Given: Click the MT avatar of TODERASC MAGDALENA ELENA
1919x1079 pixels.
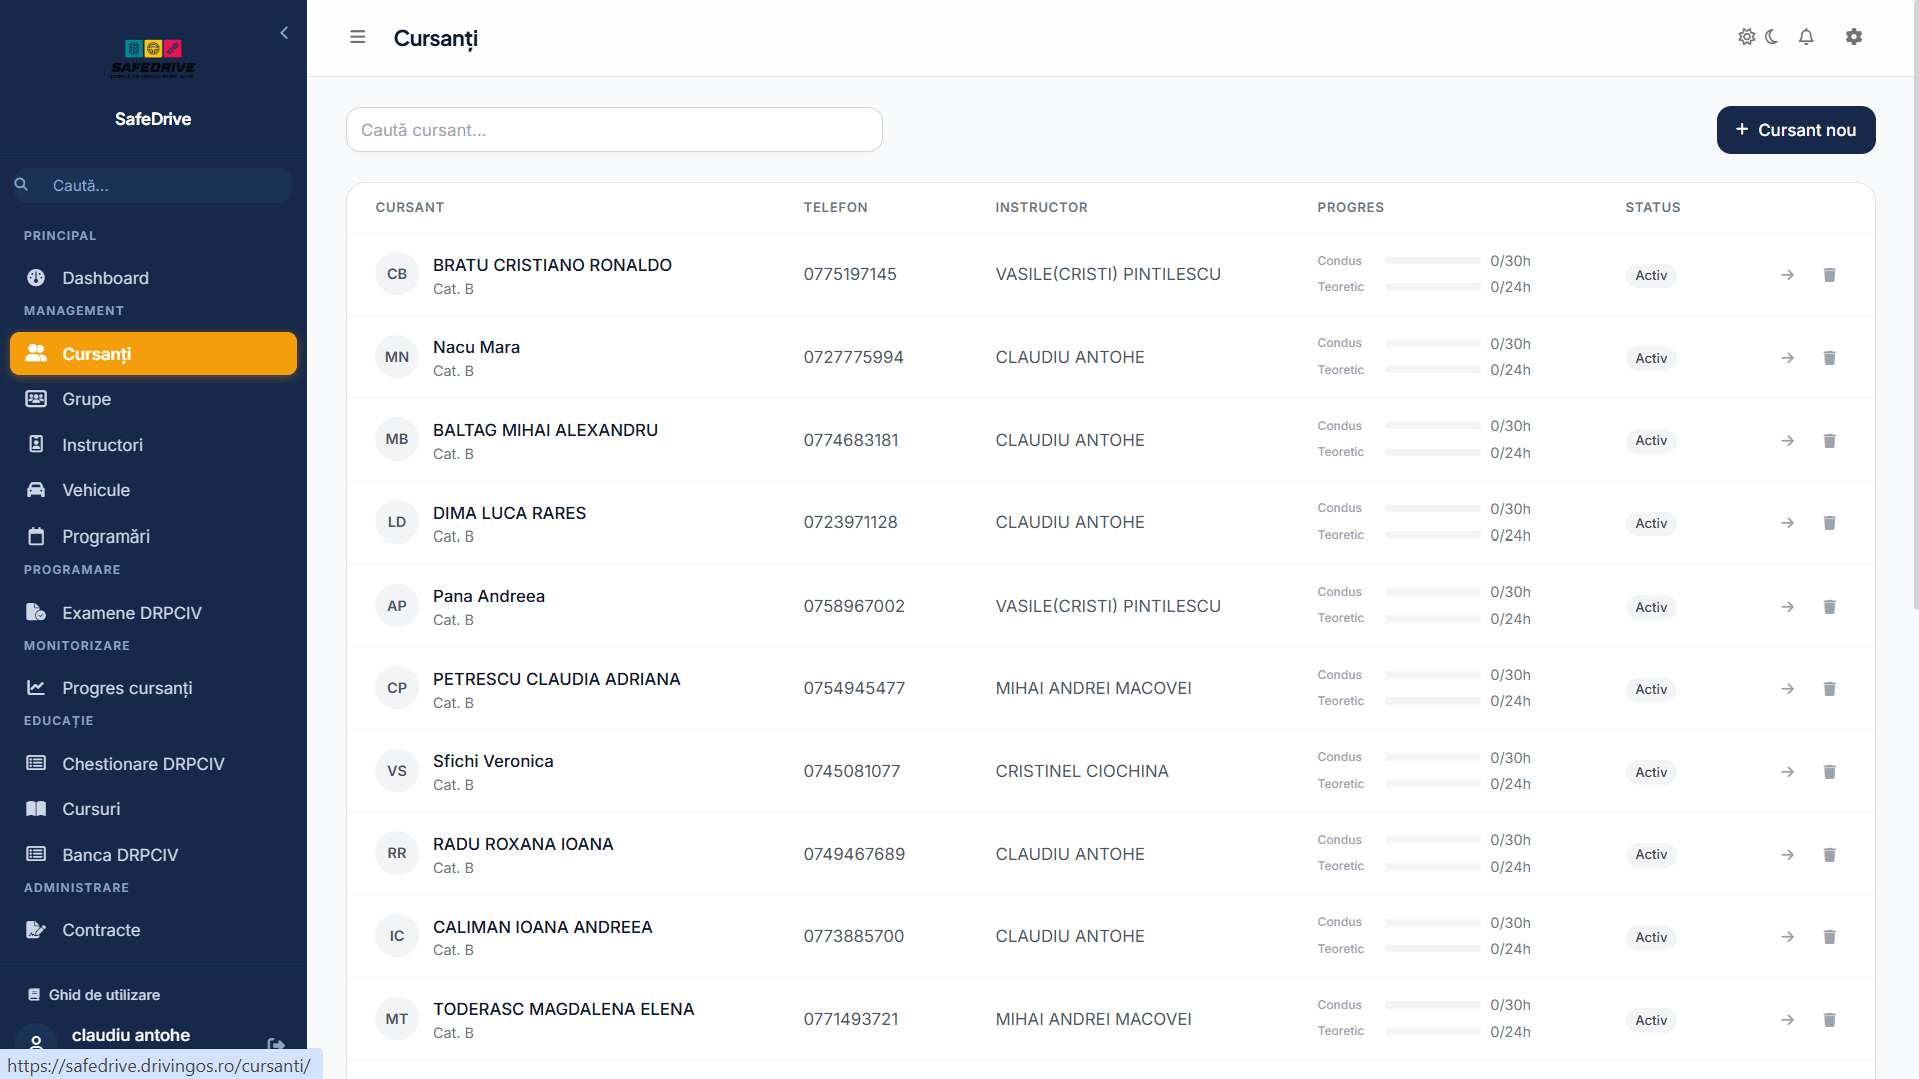Looking at the screenshot, I should click(x=397, y=1019).
